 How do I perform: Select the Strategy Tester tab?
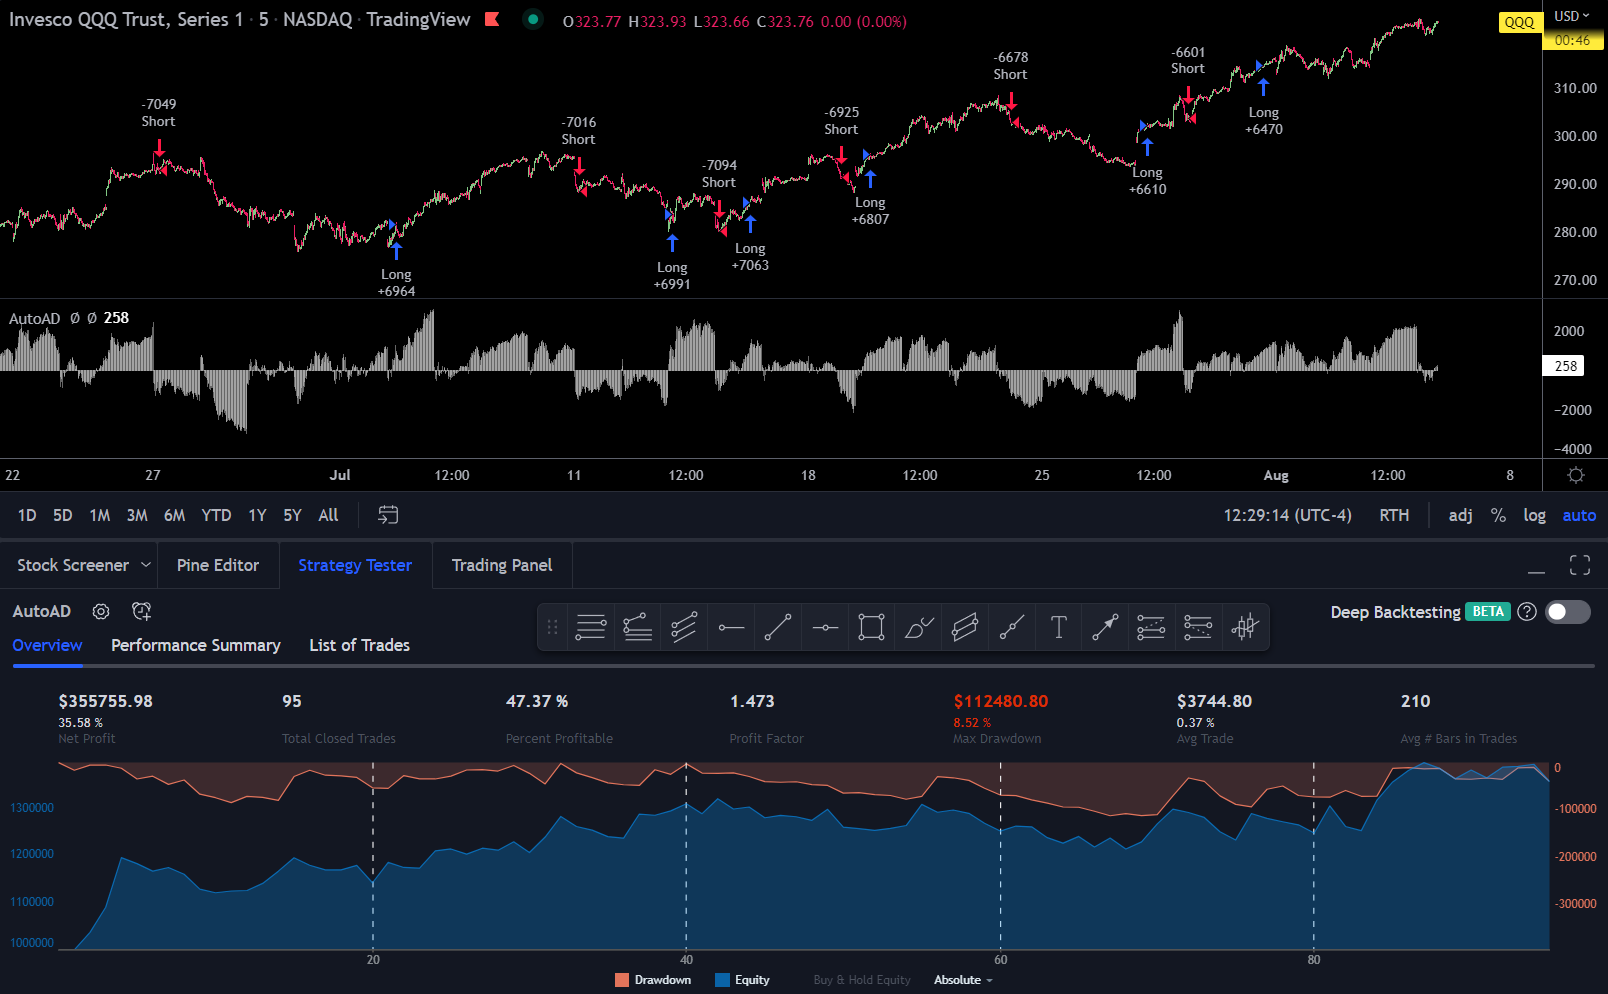coord(355,565)
